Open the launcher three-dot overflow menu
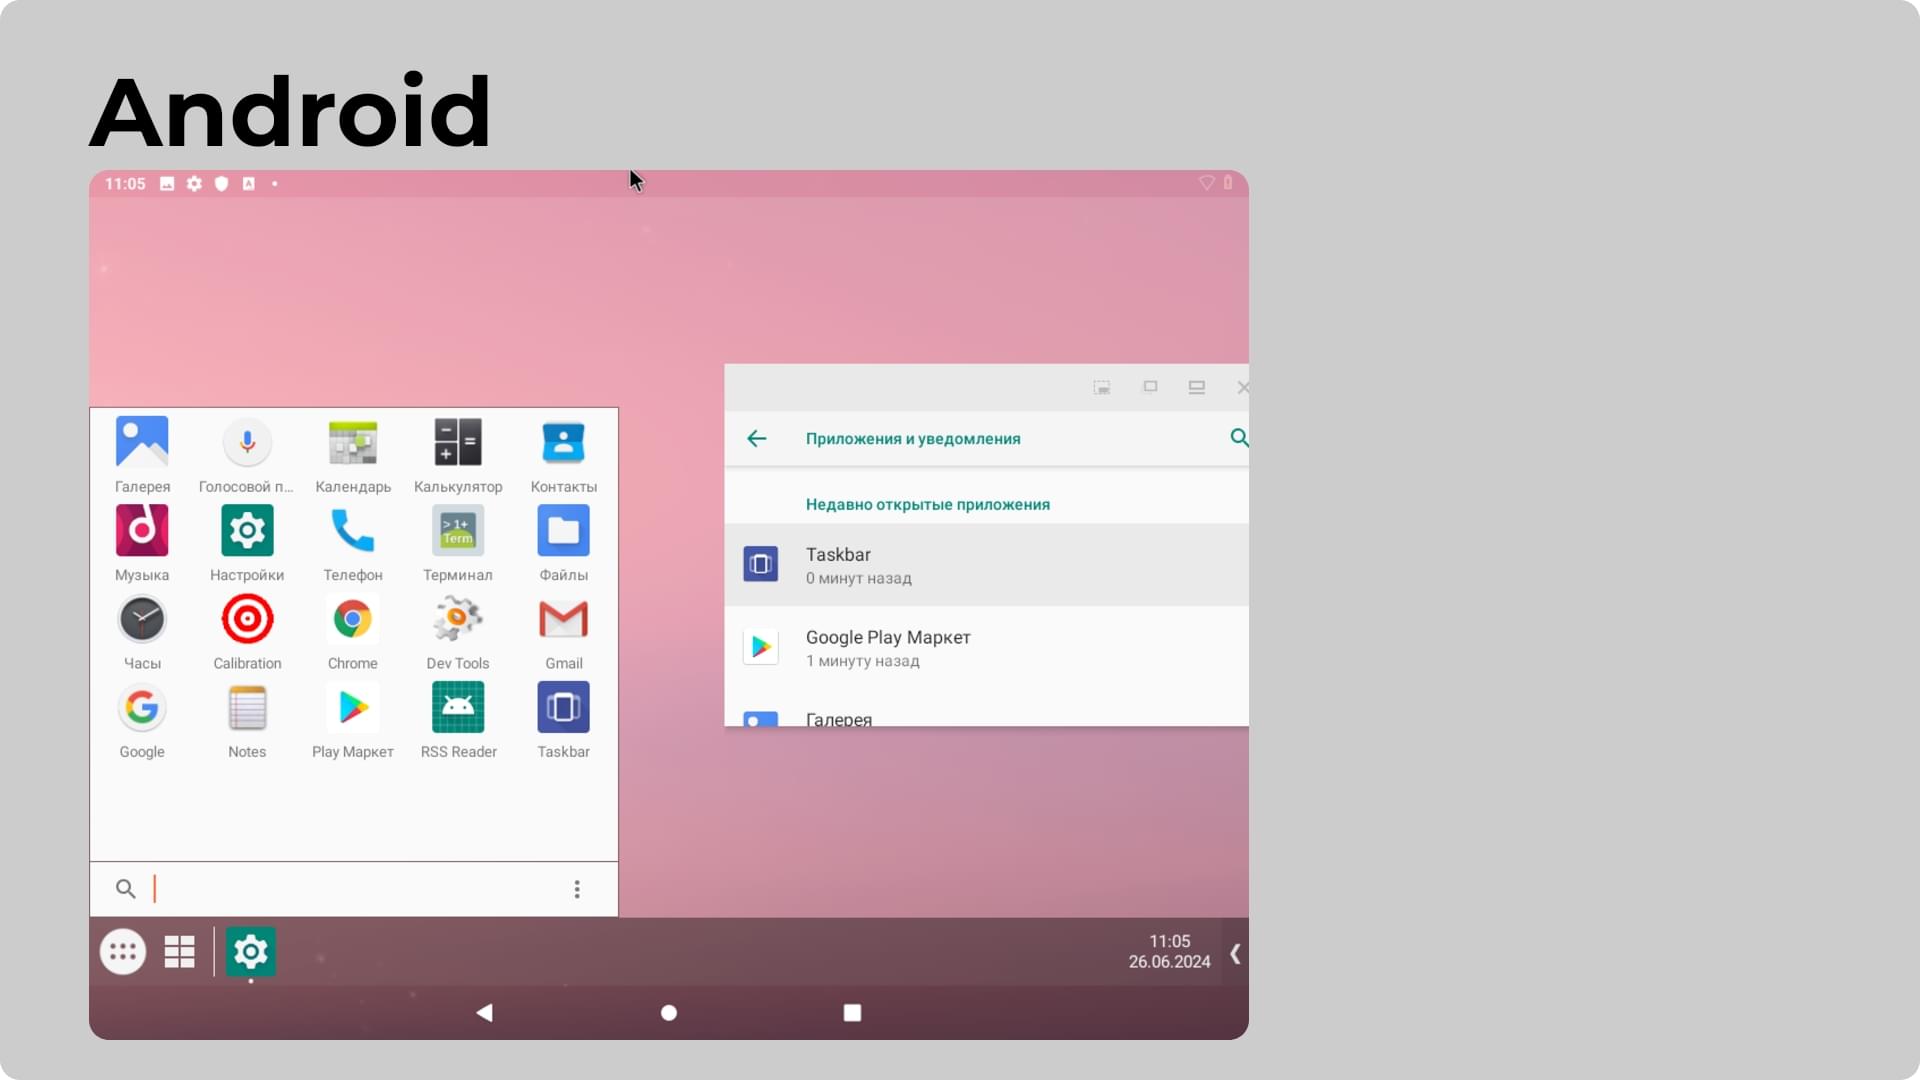1920x1080 pixels. 577,889
